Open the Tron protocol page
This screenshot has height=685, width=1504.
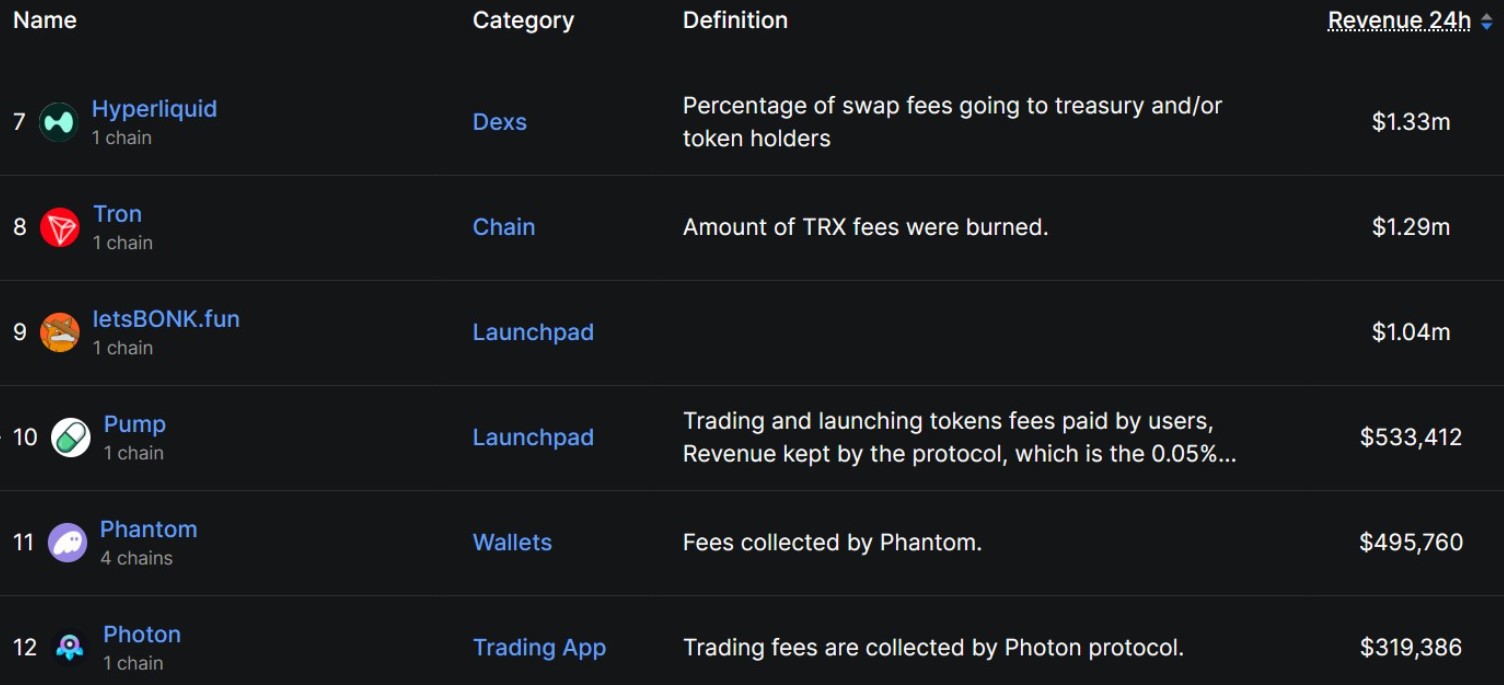[117, 214]
